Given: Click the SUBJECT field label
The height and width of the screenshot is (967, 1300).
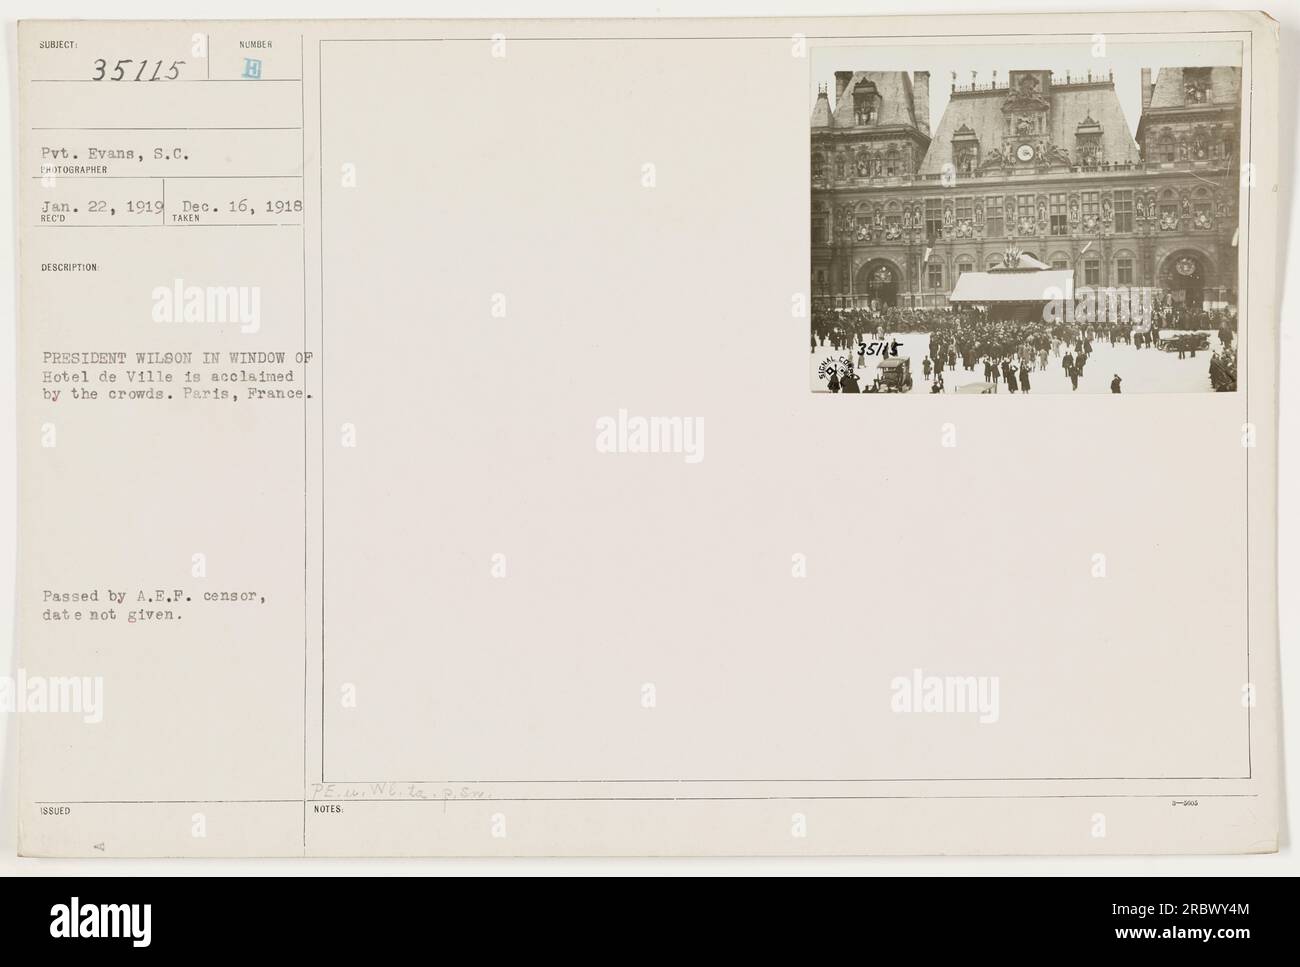Looking at the screenshot, I should 60,44.
